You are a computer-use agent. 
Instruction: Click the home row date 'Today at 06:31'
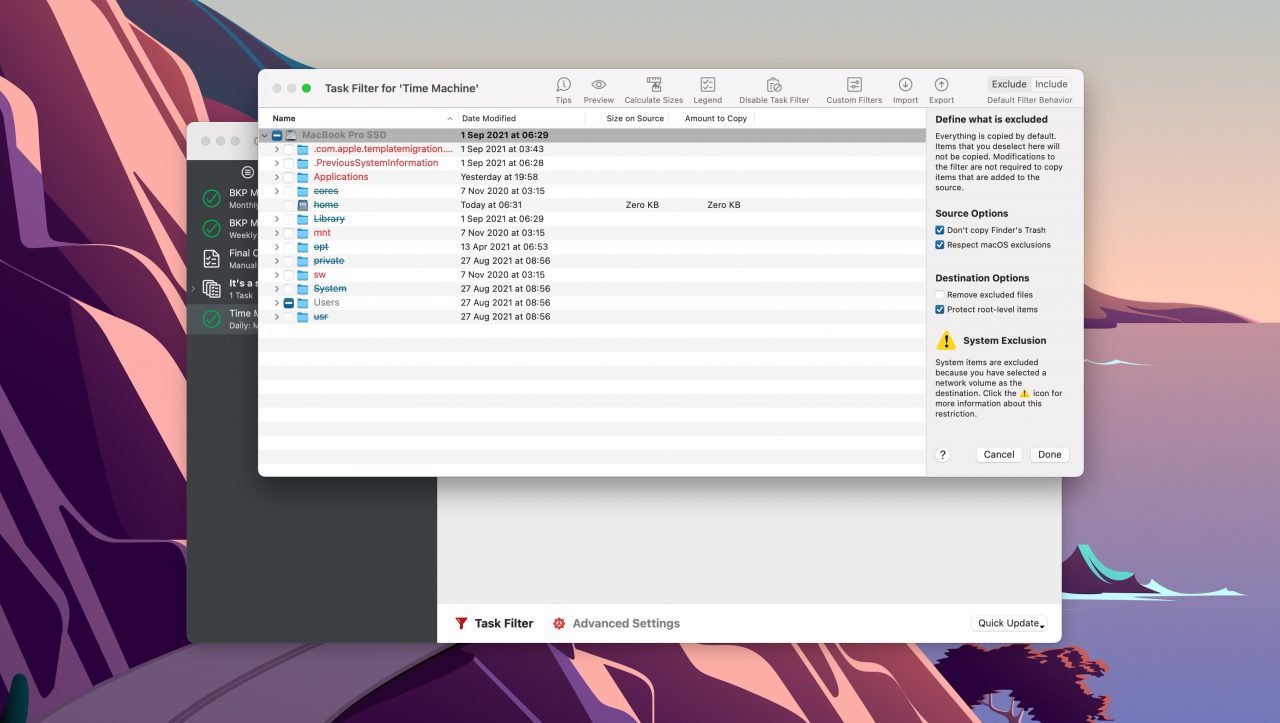[x=491, y=205]
